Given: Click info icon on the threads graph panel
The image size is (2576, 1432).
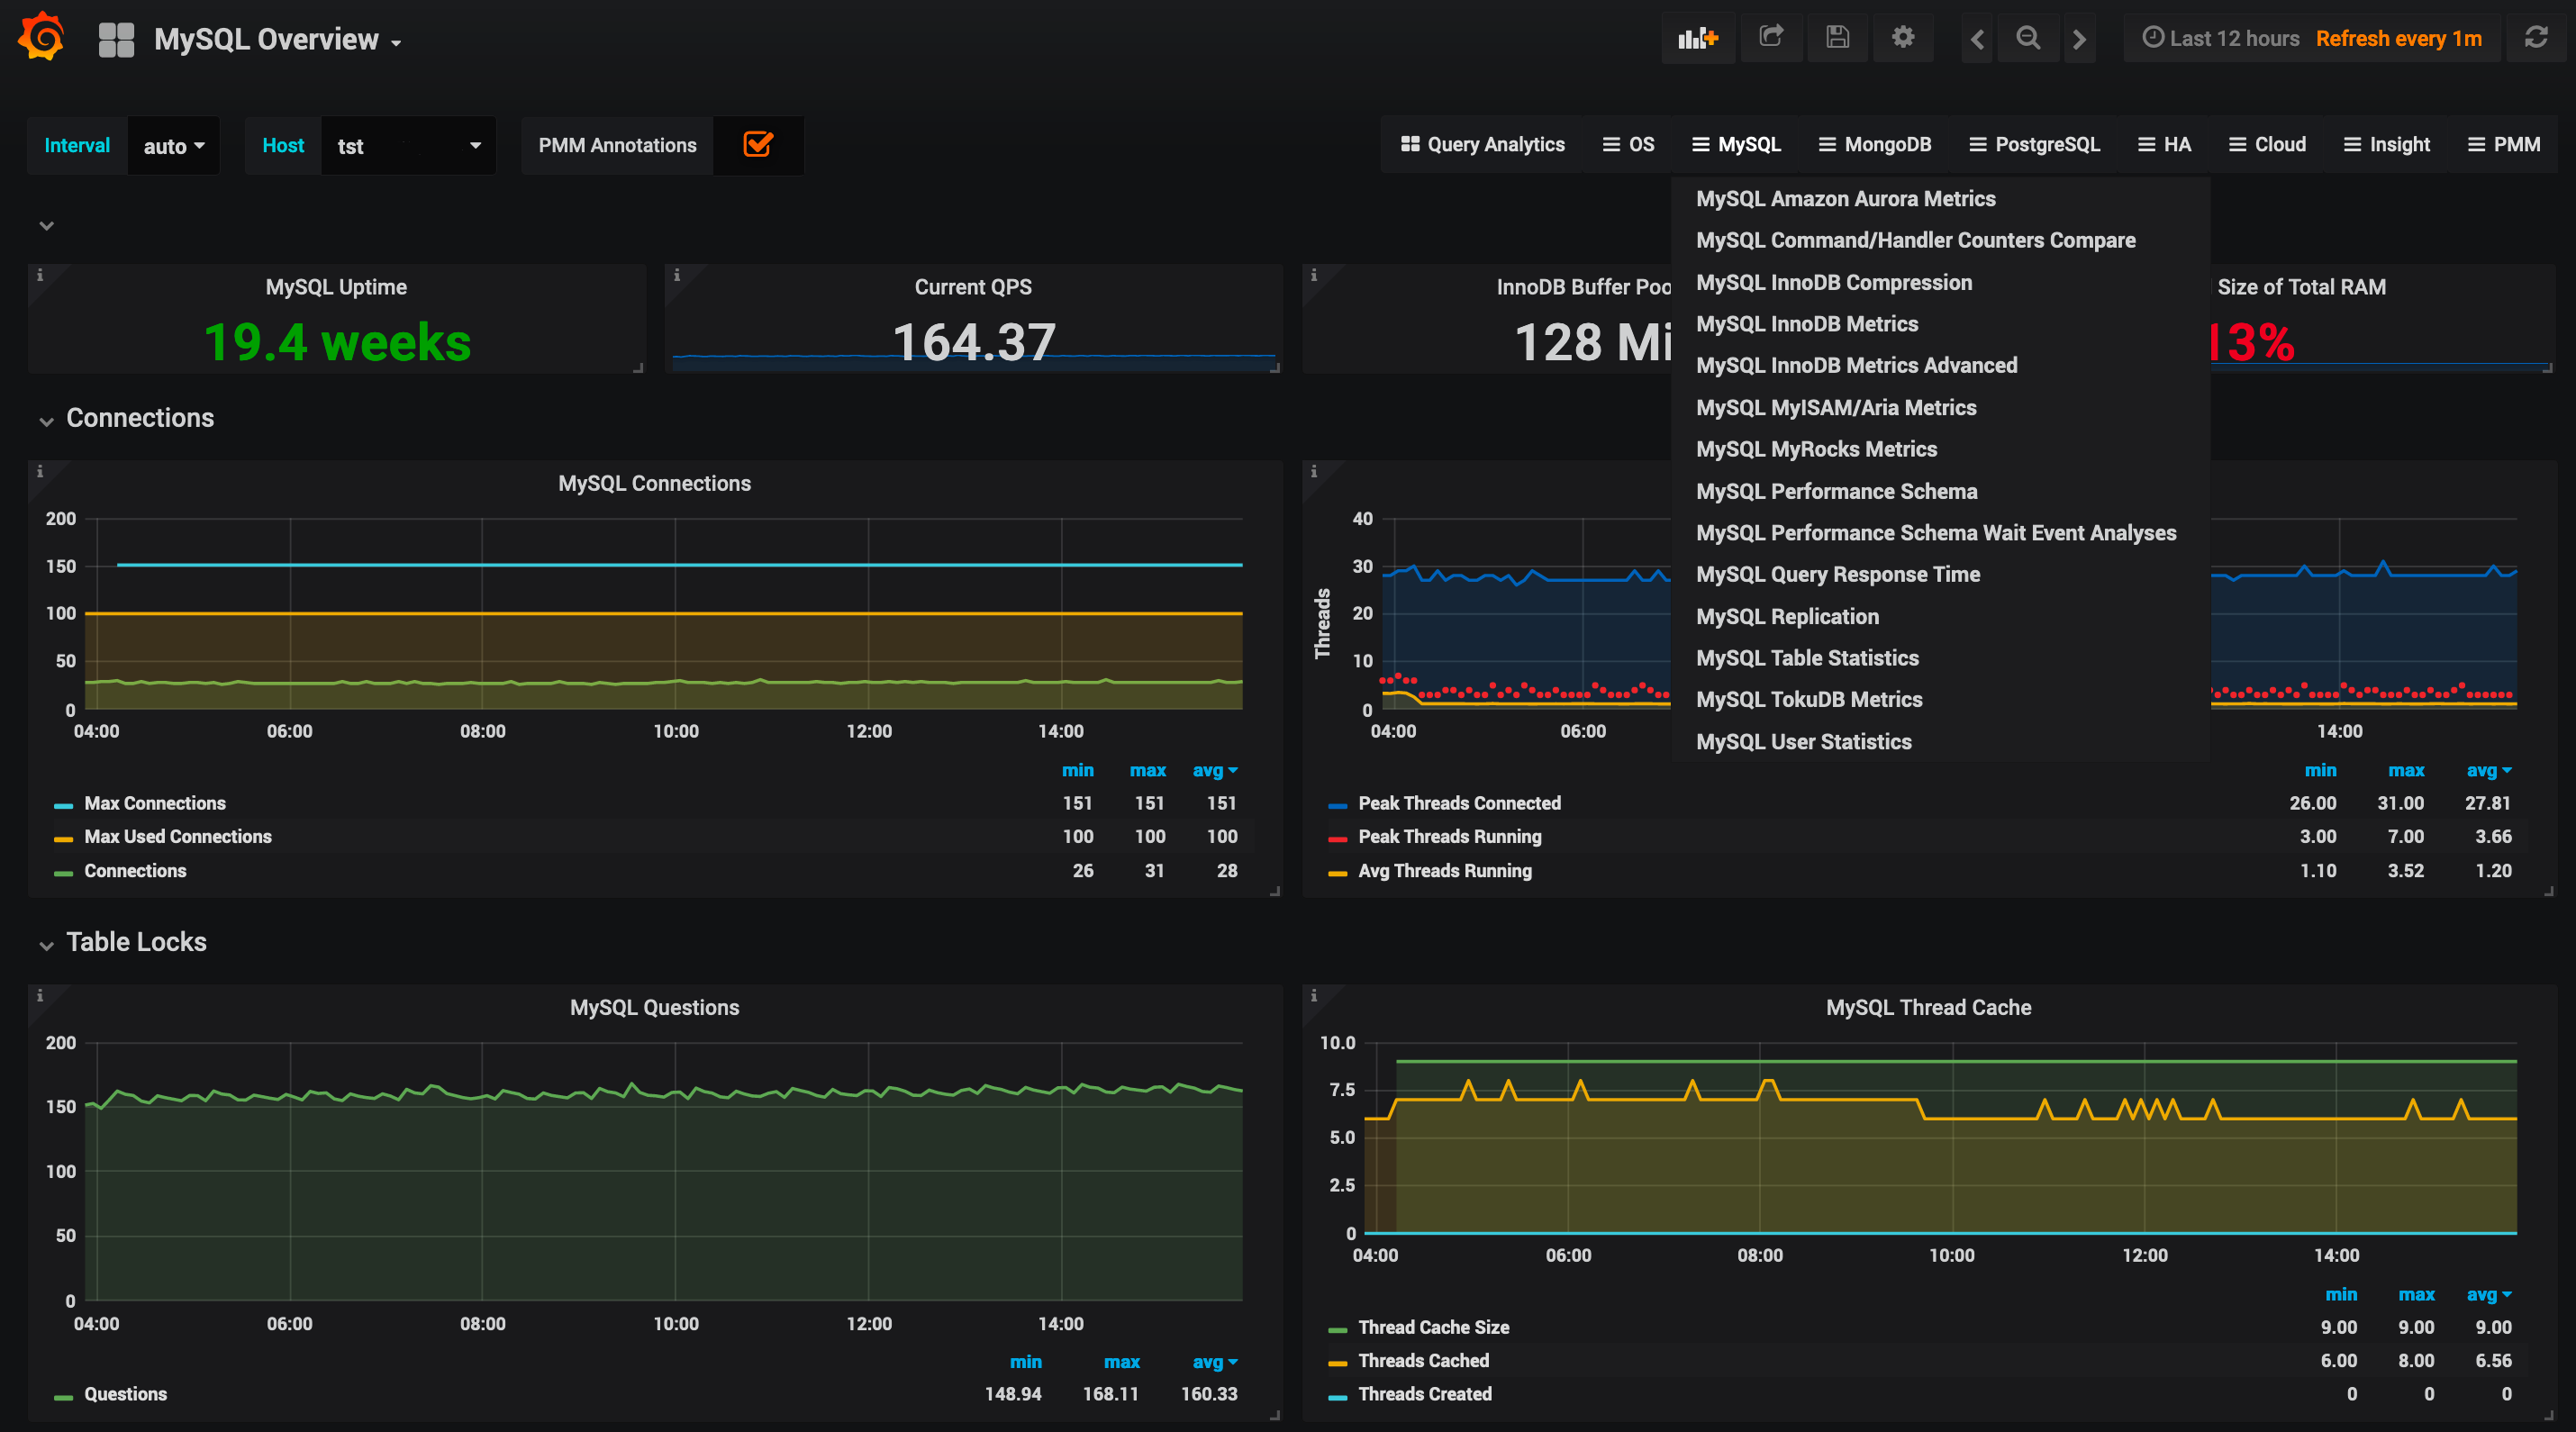Looking at the screenshot, I should click(1314, 471).
